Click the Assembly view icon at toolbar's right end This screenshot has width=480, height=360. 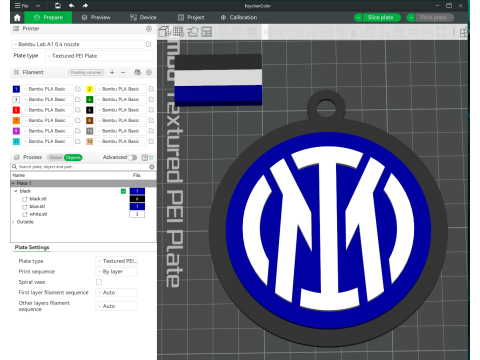[x=464, y=32]
